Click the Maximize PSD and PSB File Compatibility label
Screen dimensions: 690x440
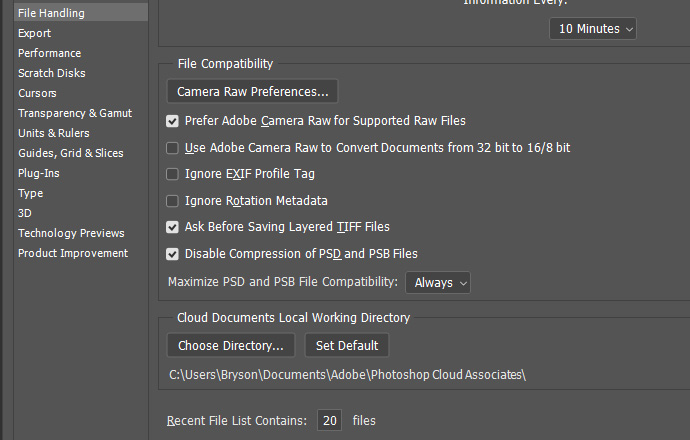[x=283, y=282]
